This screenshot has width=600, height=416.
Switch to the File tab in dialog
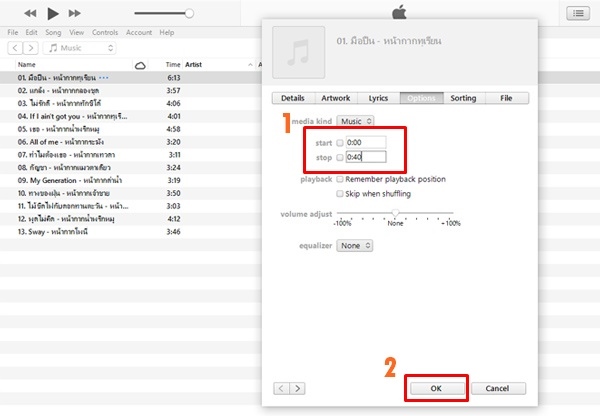(506, 98)
